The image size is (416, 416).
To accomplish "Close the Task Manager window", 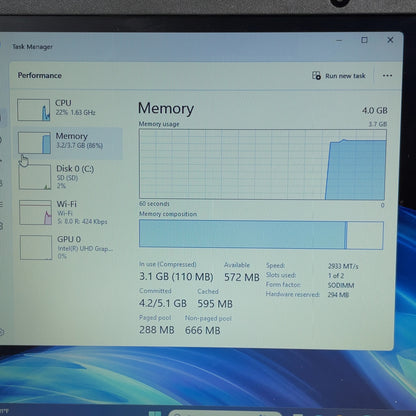I will tap(390, 40).
